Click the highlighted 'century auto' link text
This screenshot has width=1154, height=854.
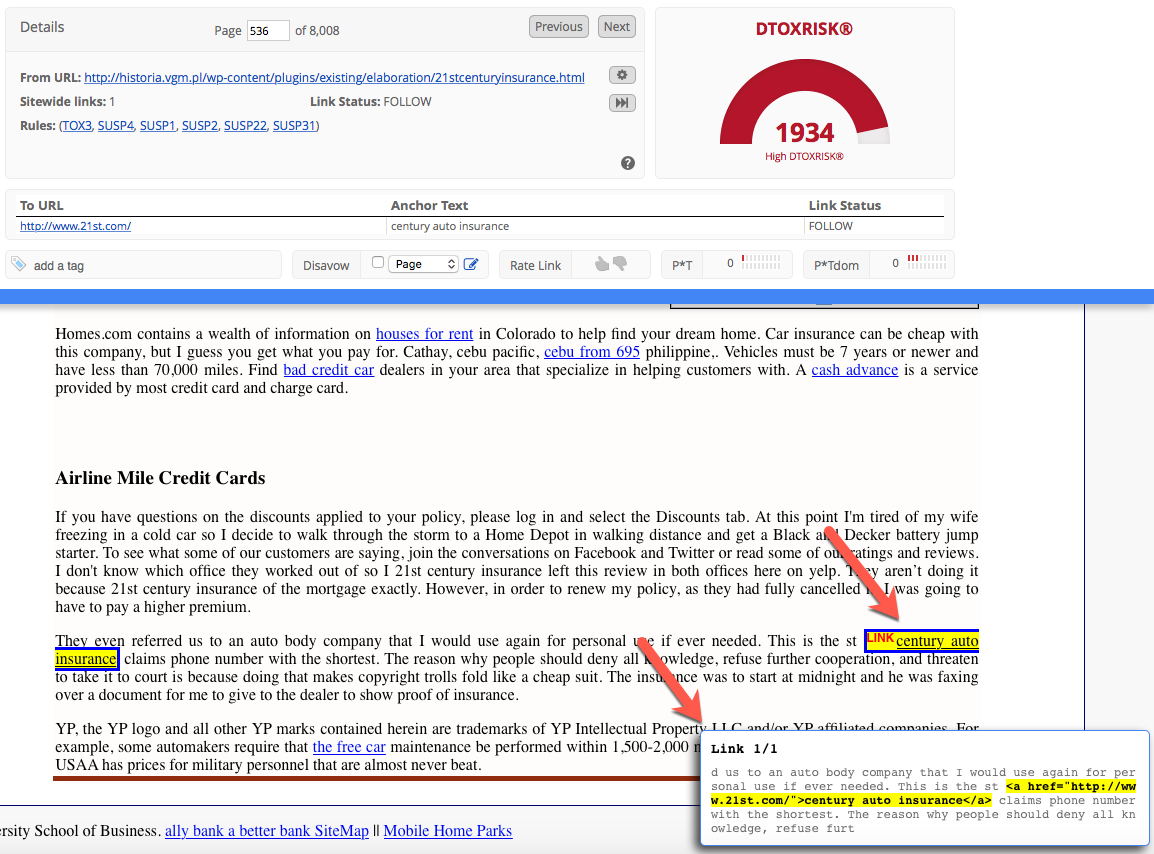[937, 640]
